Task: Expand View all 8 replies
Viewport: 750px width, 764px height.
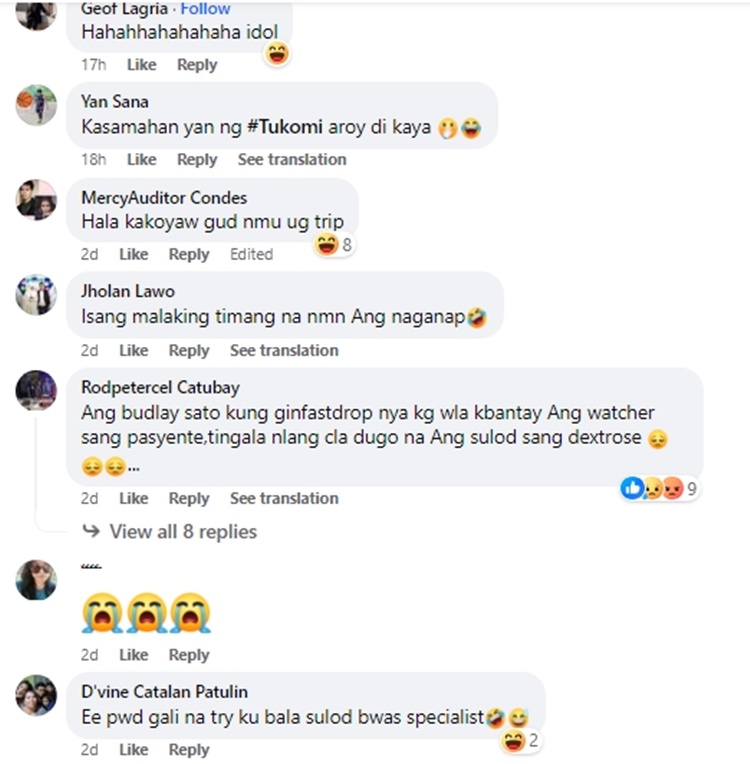Action: (183, 531)
